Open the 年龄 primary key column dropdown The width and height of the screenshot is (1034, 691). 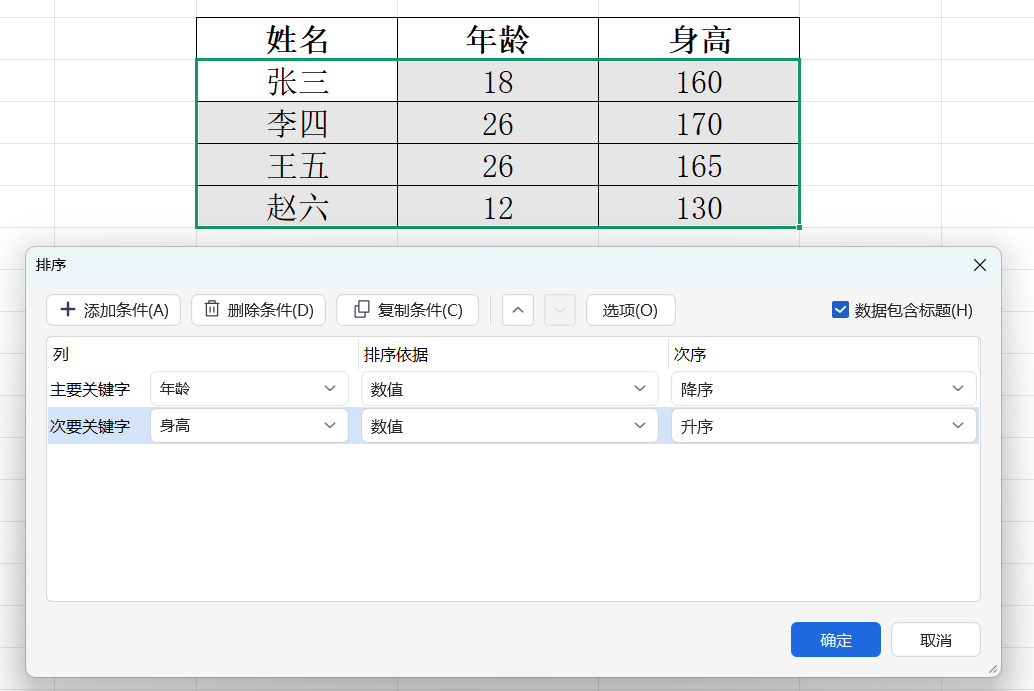249,389
